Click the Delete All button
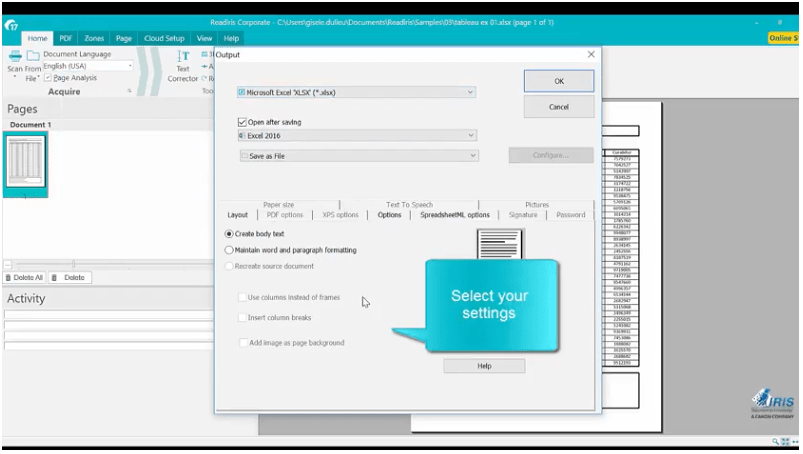 pos(24,277)
